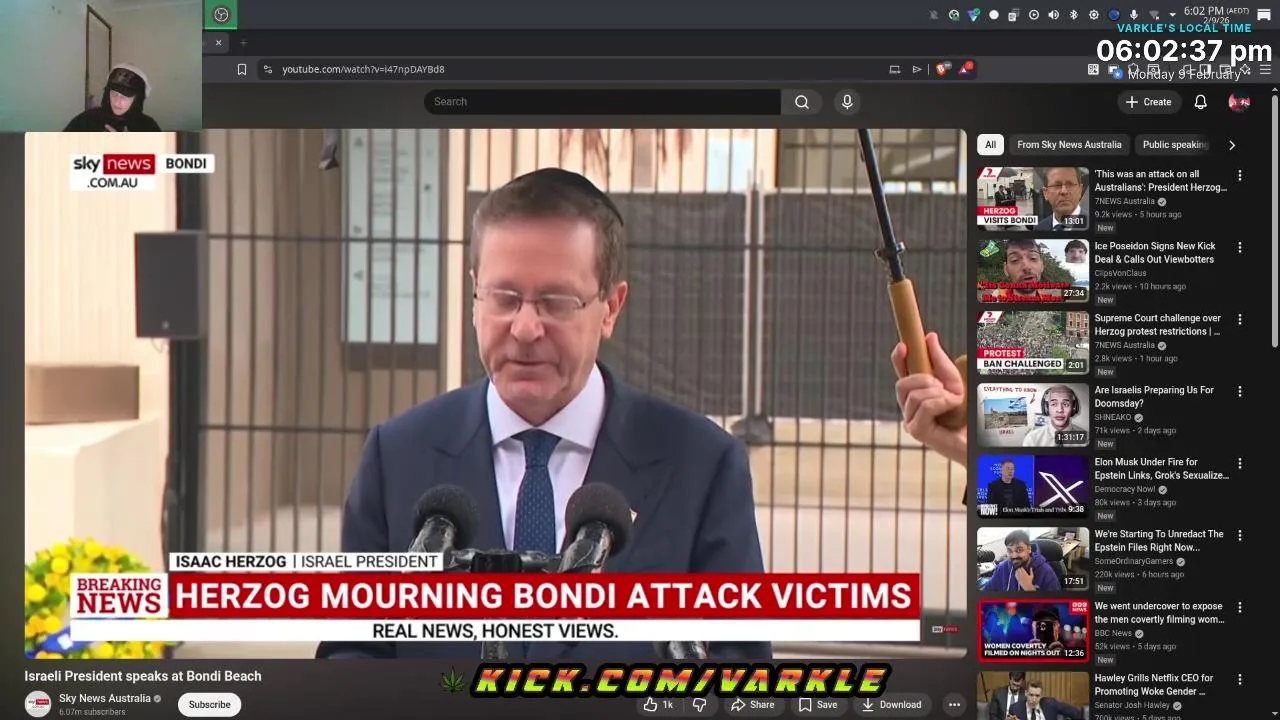Show more filter chips with the arrow
The image size is (1280, 720).
pyautogui.click(x=1232, y=145)
